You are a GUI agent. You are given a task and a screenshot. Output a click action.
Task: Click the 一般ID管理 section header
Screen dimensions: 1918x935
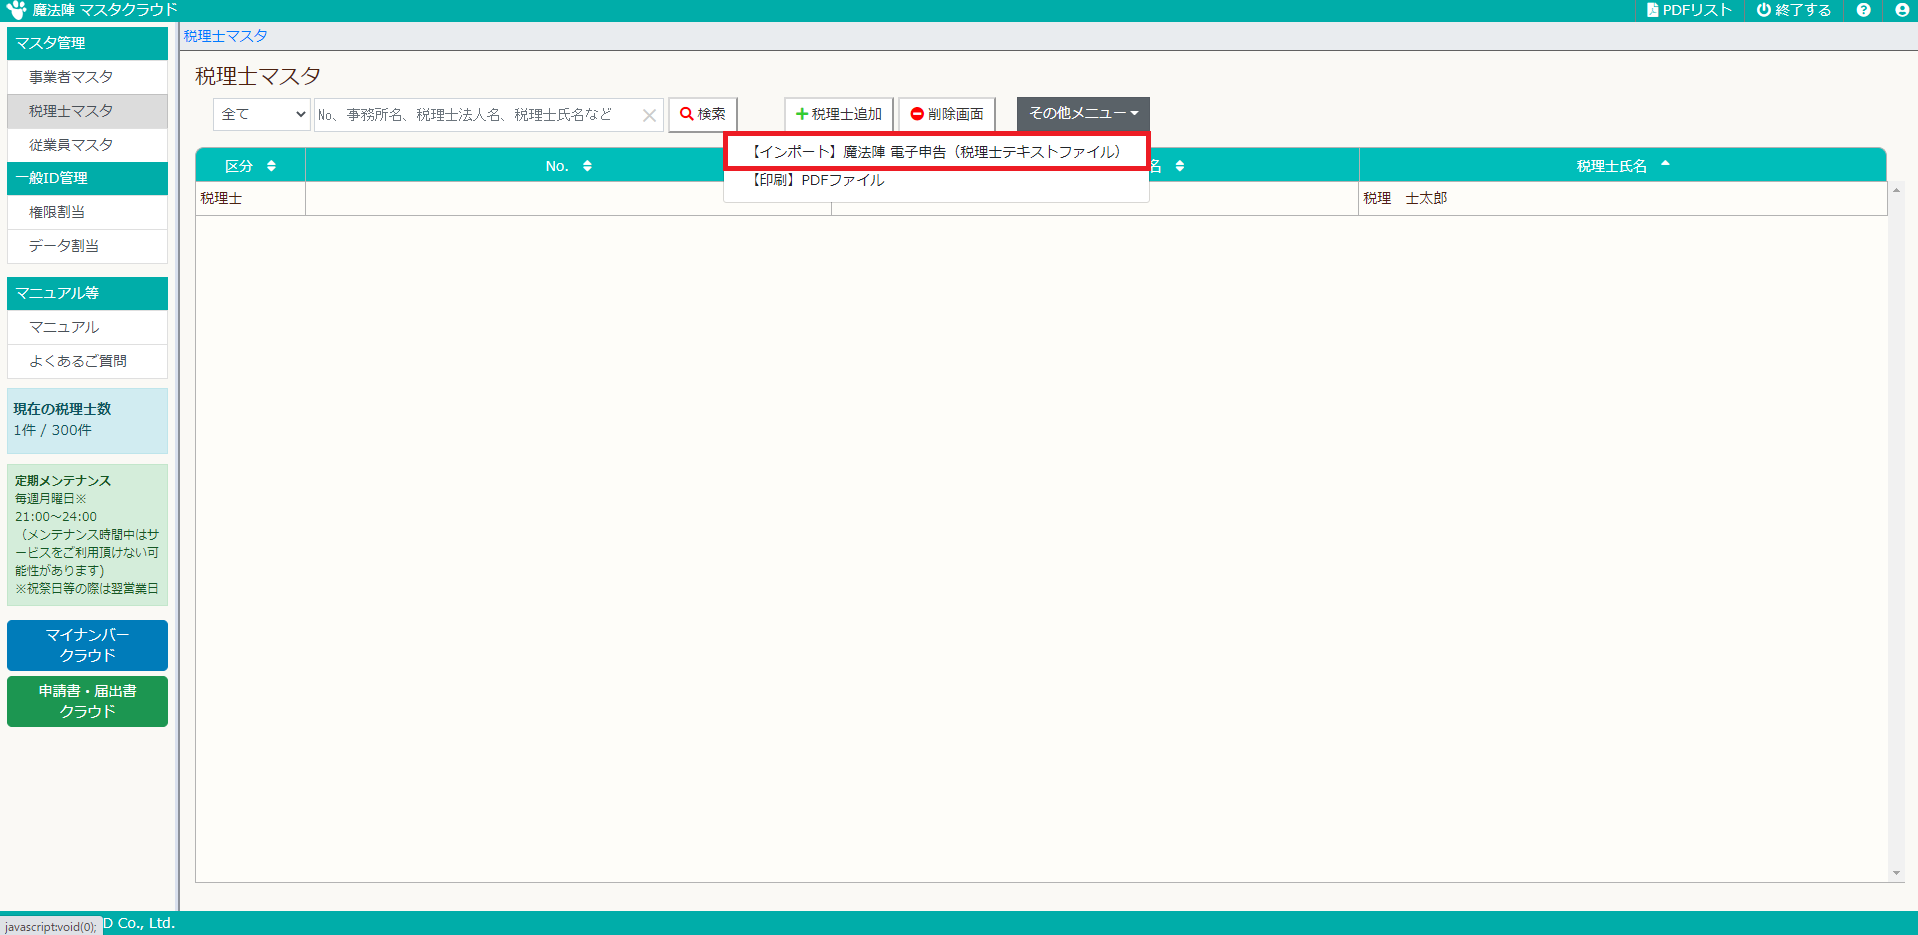[87, 178]
